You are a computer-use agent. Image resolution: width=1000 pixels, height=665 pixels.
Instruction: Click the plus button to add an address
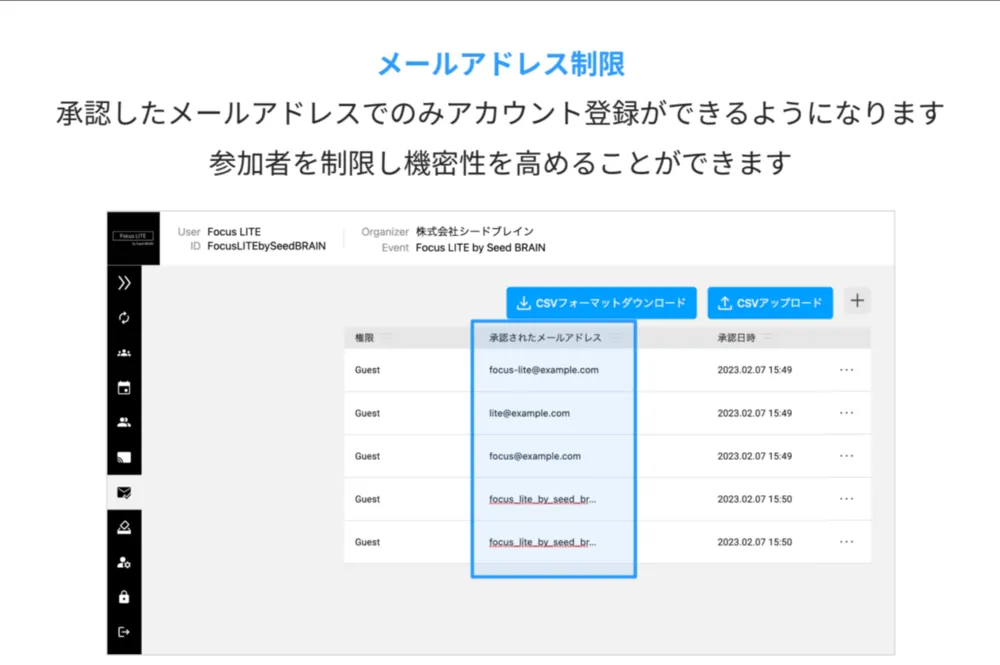(857, 300)
